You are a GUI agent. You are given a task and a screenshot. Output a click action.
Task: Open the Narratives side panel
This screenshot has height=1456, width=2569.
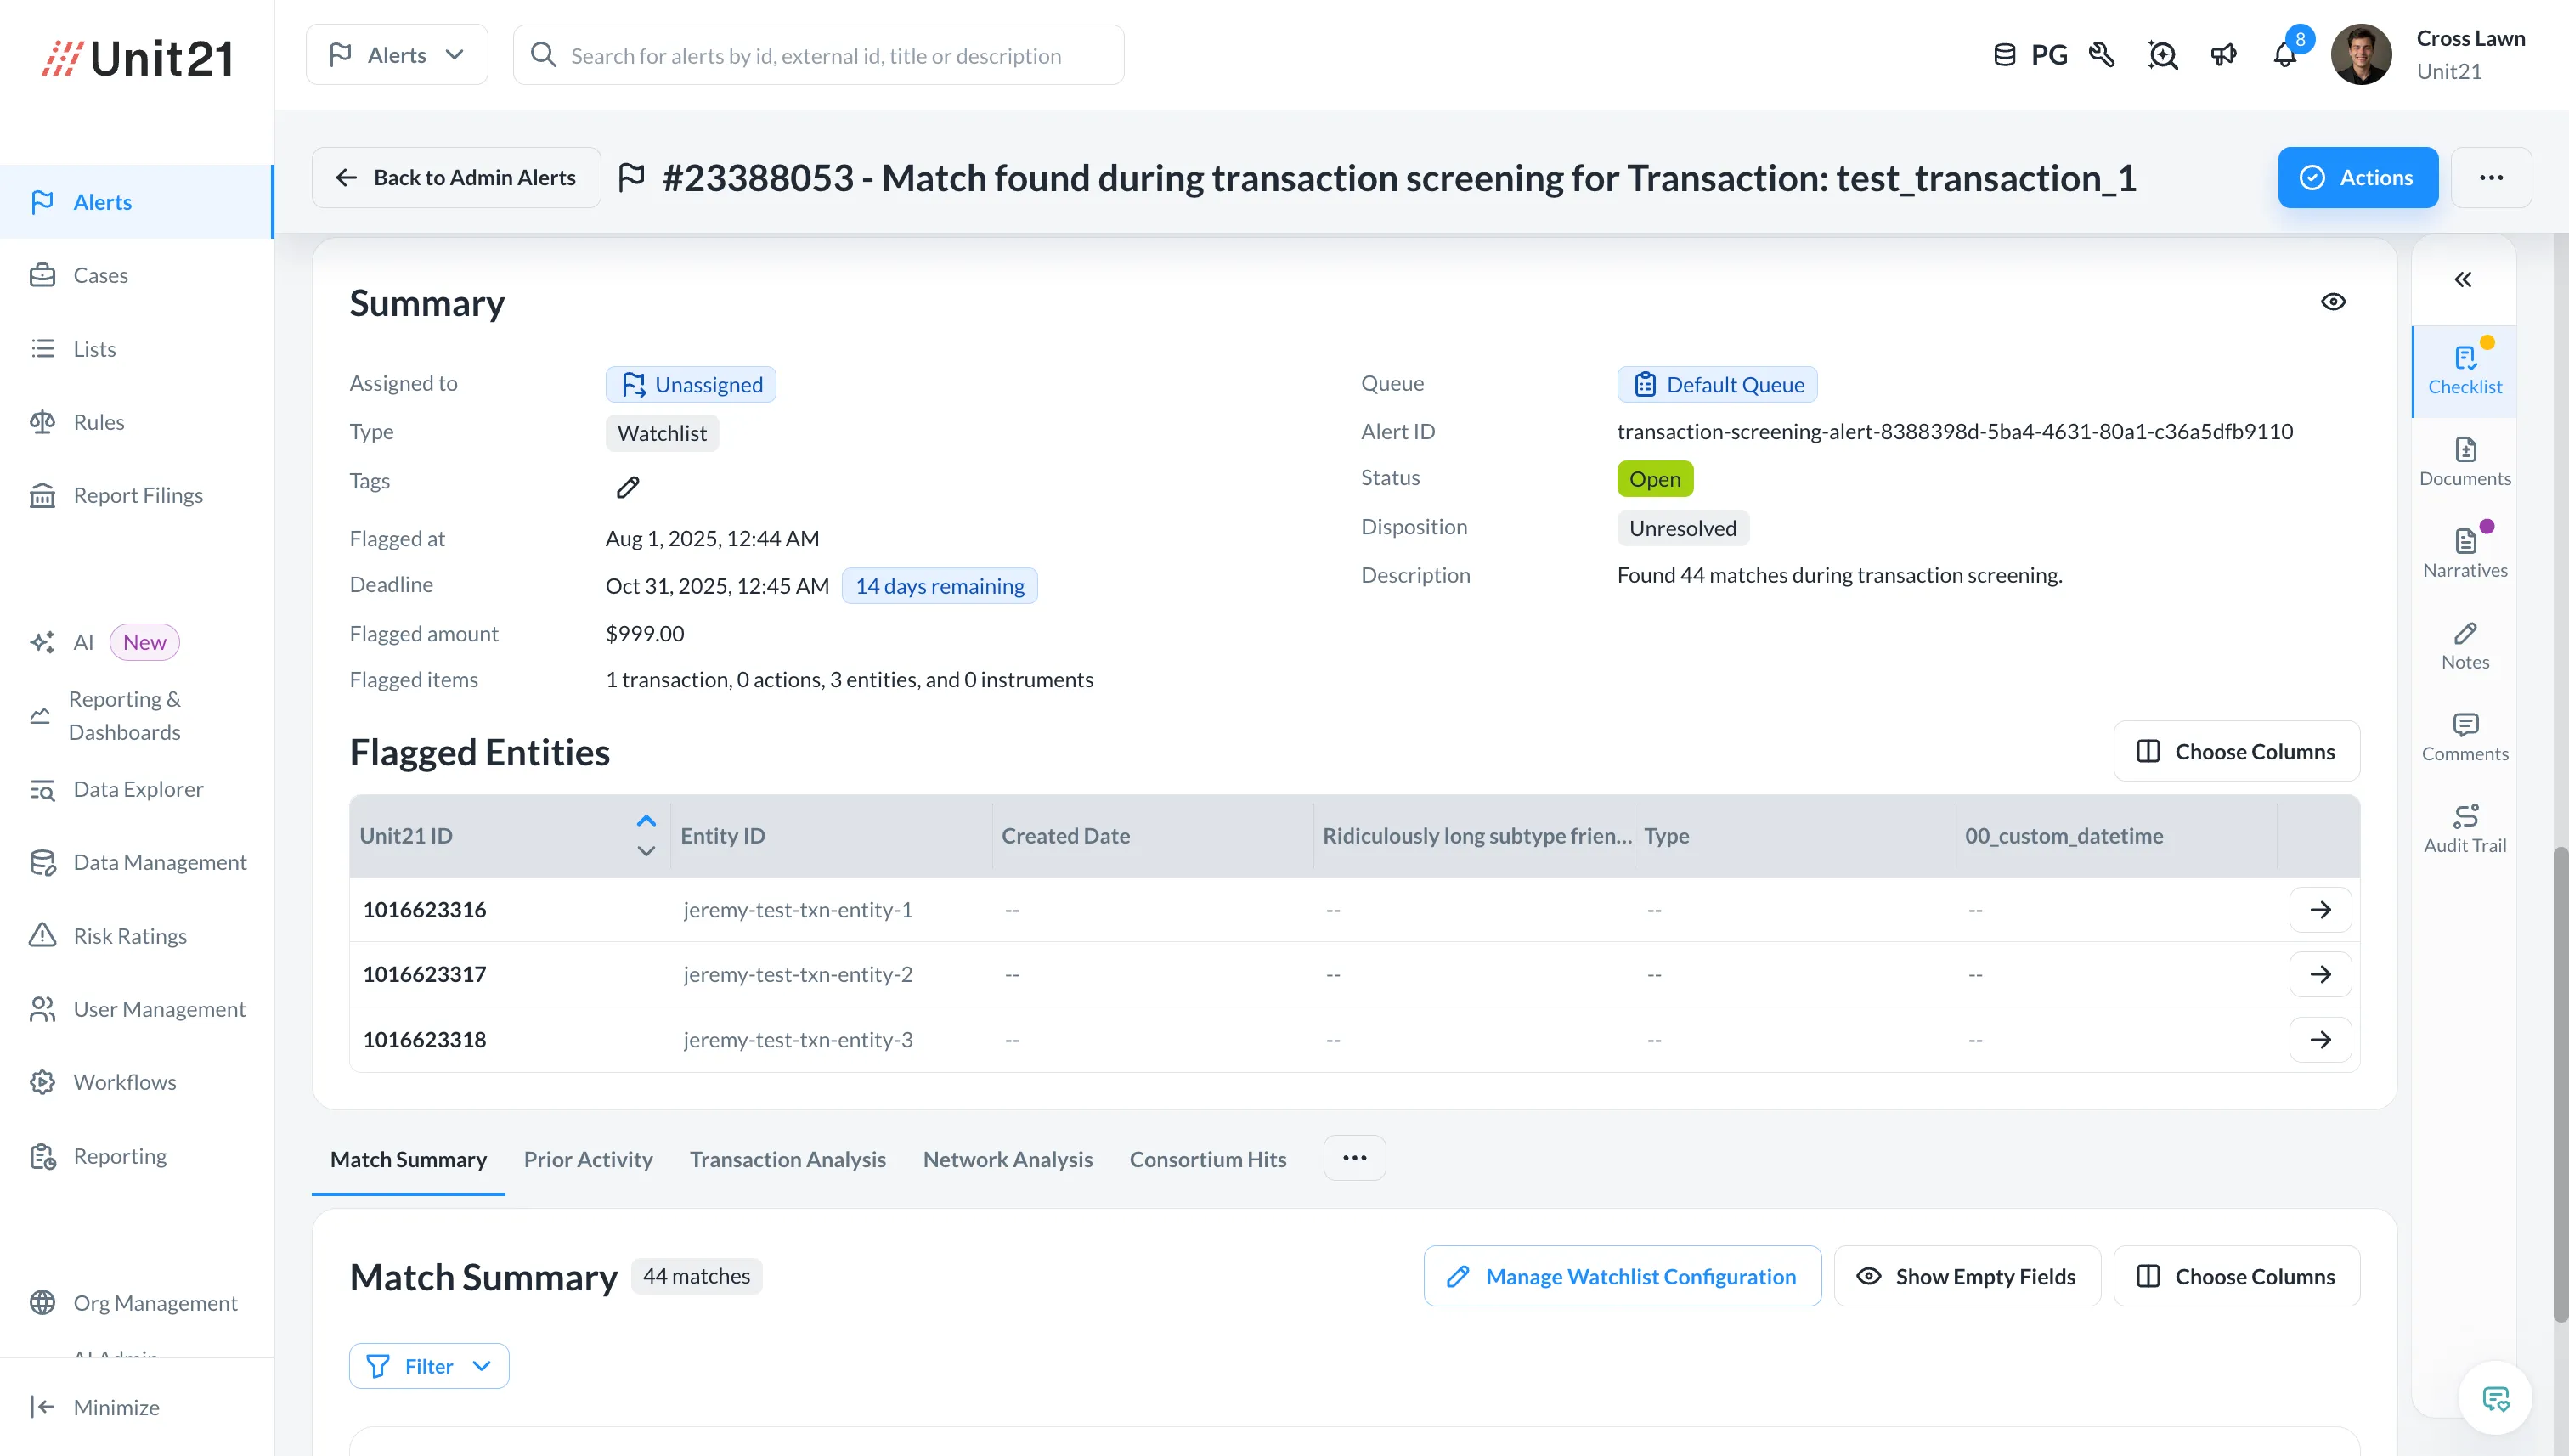(2464, 553)
